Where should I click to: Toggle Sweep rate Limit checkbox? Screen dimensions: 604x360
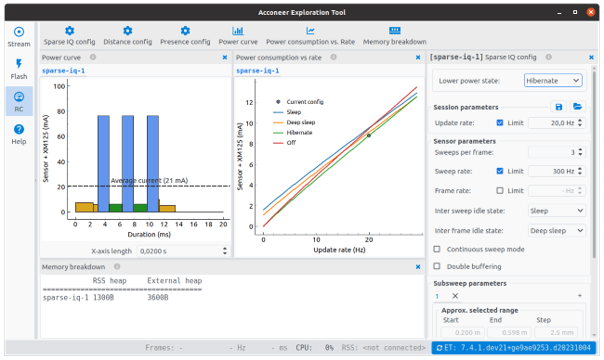pyautogui.click(x=500, y=171)
